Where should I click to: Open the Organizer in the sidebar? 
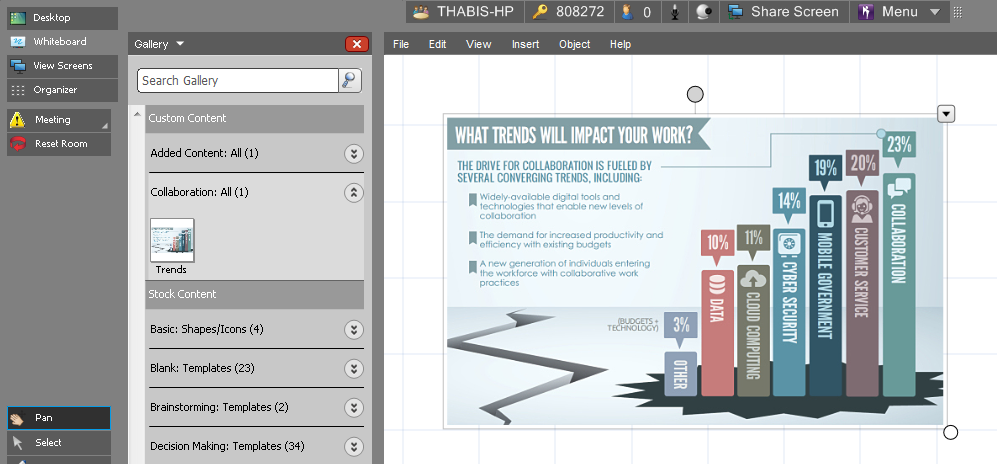(x=59, y=90)
